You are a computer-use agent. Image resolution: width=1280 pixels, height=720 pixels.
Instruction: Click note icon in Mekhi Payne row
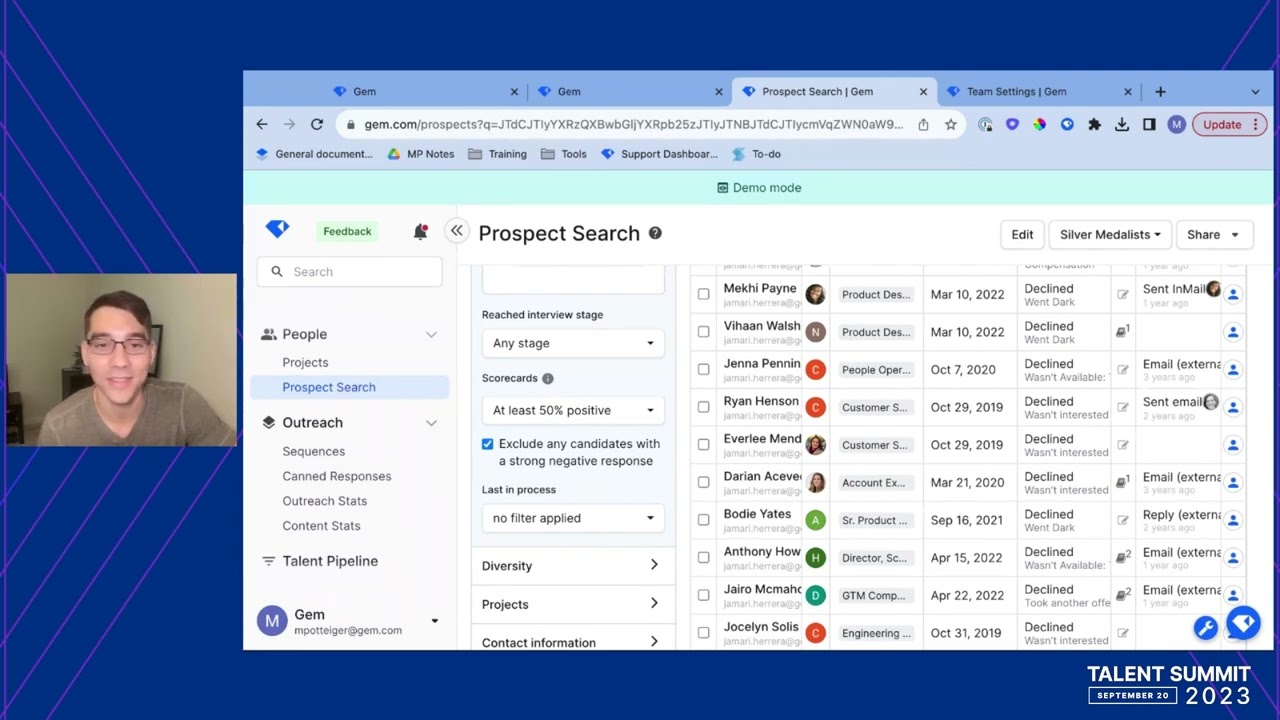coord(1122,294)
